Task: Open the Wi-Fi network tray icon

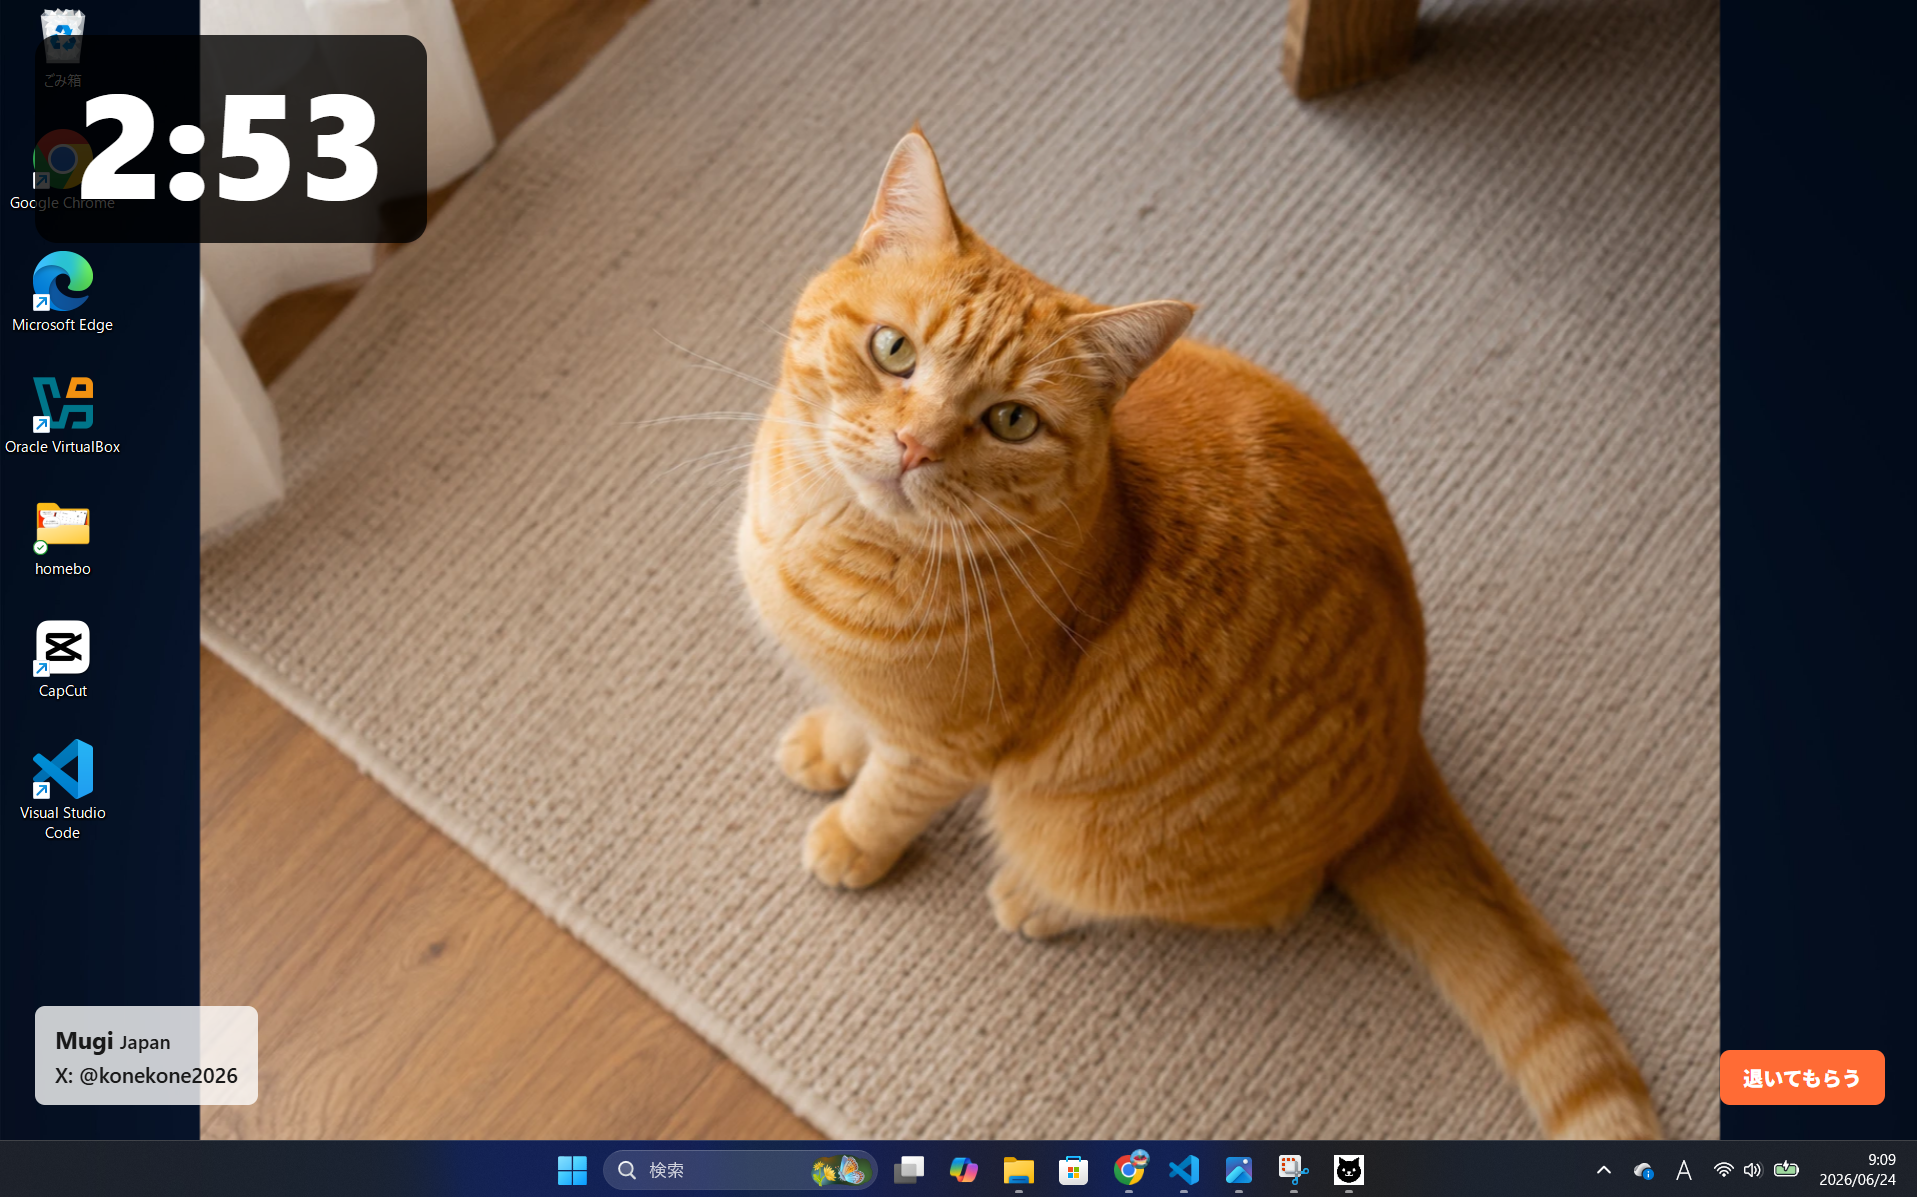Action: pos(1723,1170)
